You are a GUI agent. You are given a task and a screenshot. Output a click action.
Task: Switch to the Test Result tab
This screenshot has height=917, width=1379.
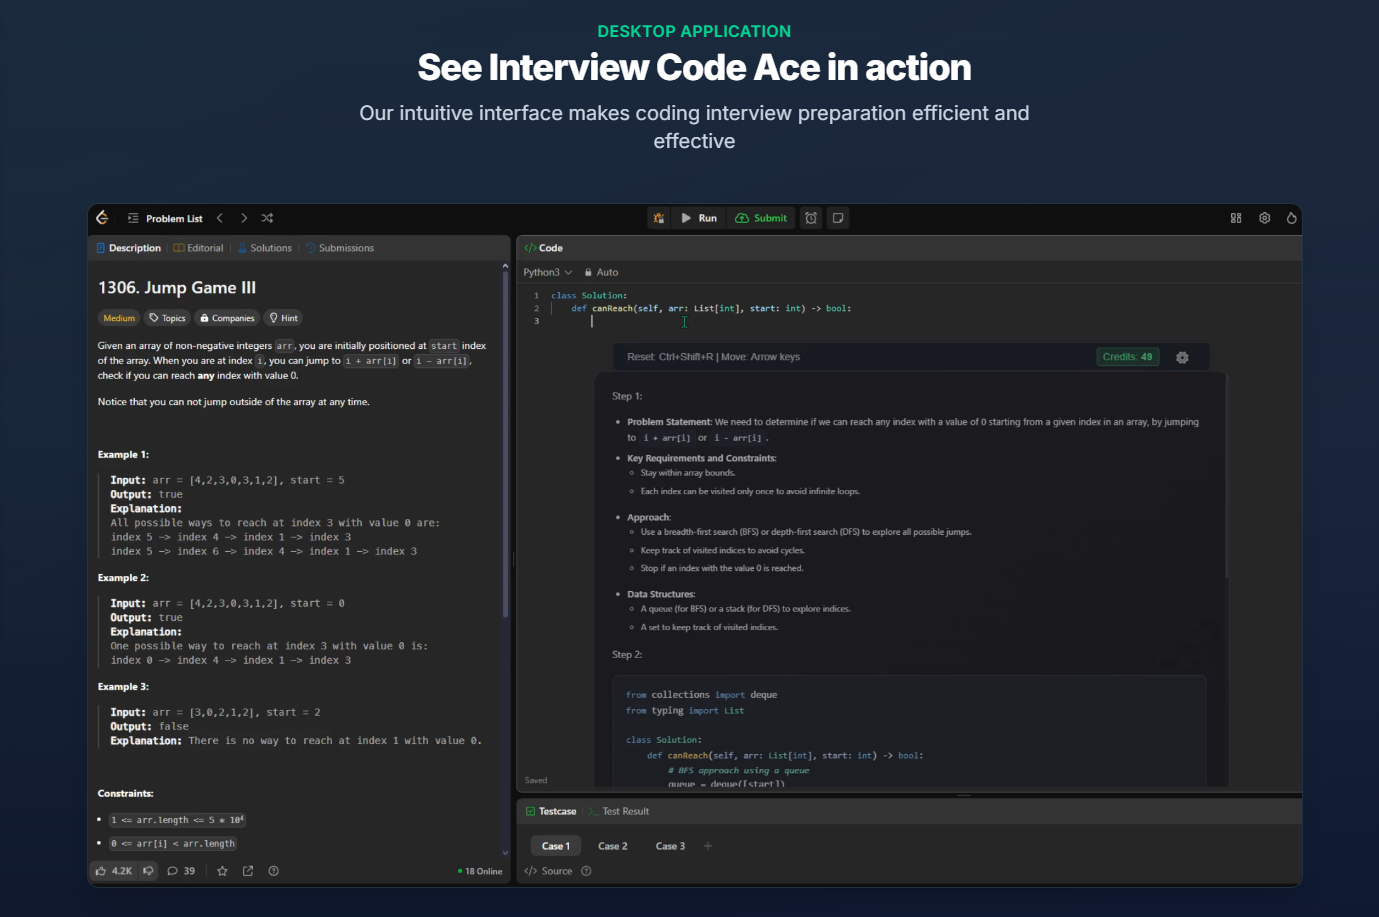point(618,811)
